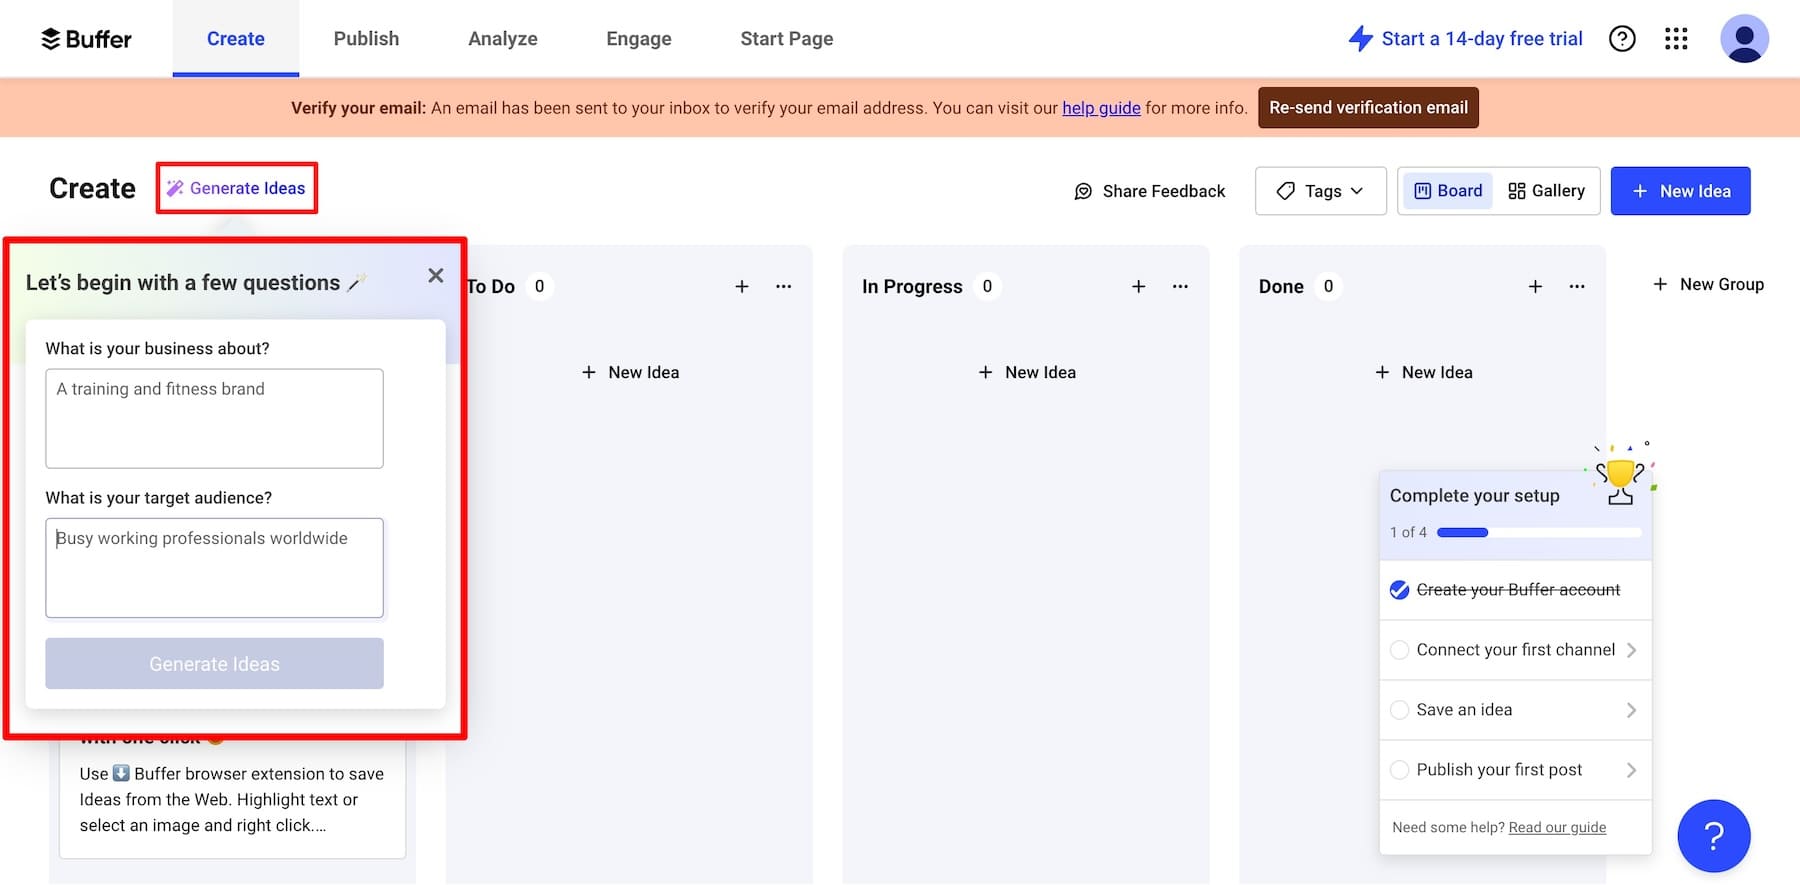Toggle Create your Buffer account checkmark

[x=1400, y=590]
